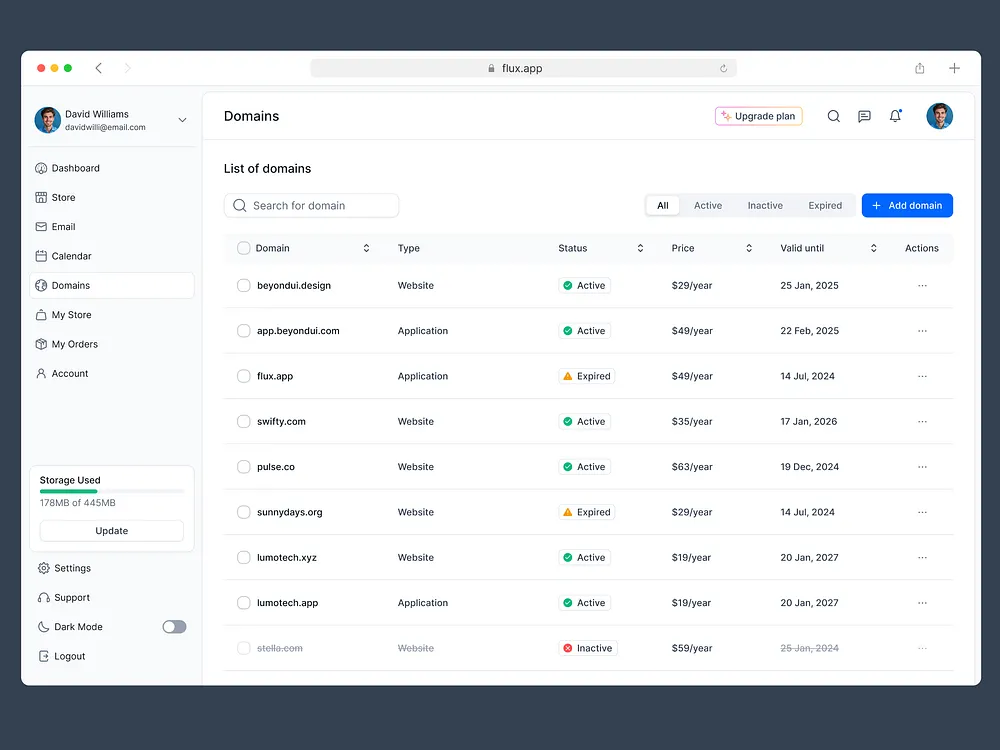1000x750 pixels.
Task: Open the notifications bell
Action: [895, 116]
